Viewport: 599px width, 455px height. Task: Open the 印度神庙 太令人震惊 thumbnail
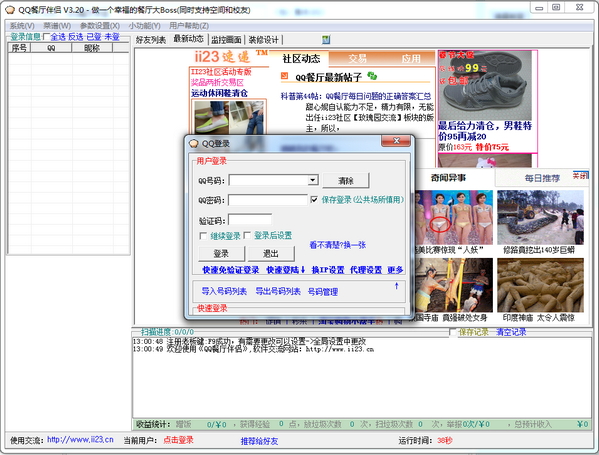coord(541,286)
